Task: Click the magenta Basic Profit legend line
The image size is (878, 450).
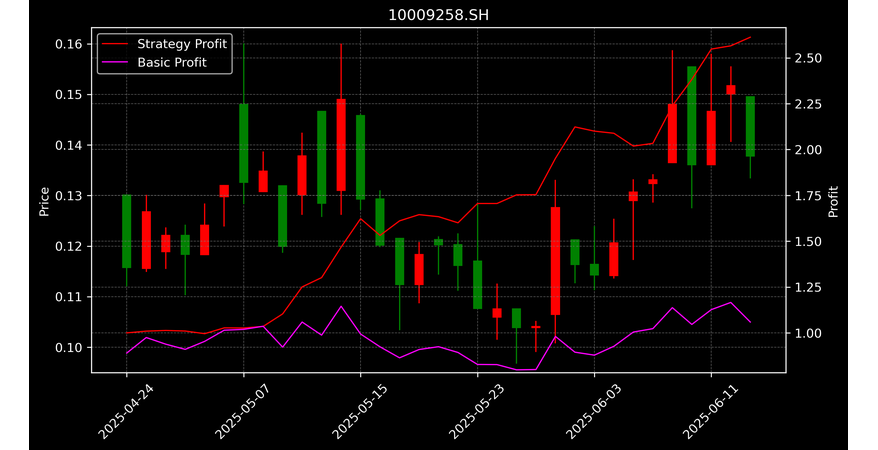Action: pos(115,63)
